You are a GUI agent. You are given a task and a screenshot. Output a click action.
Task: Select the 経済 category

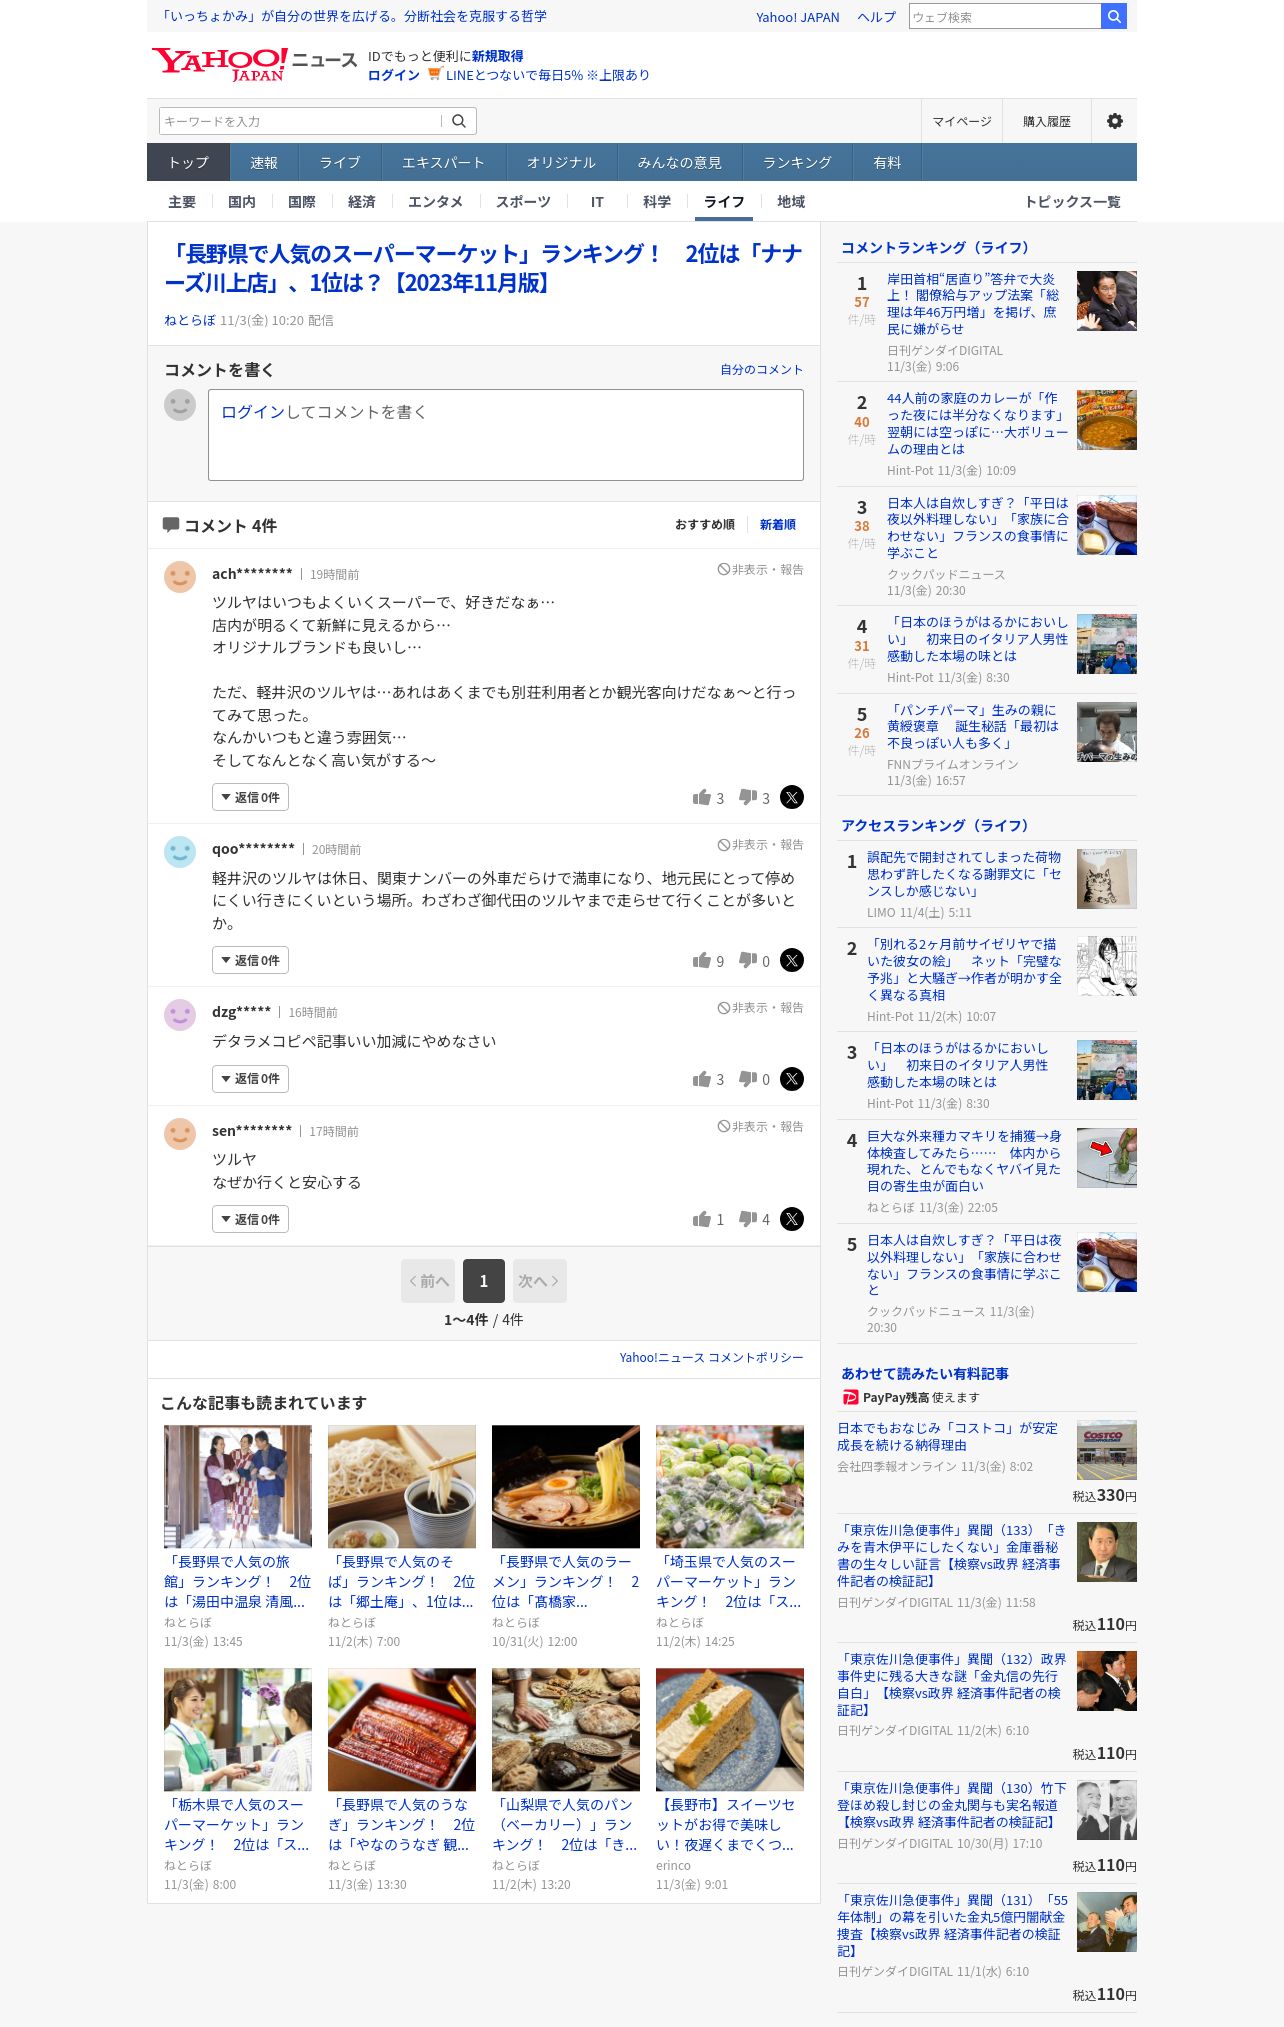(362, 201)
